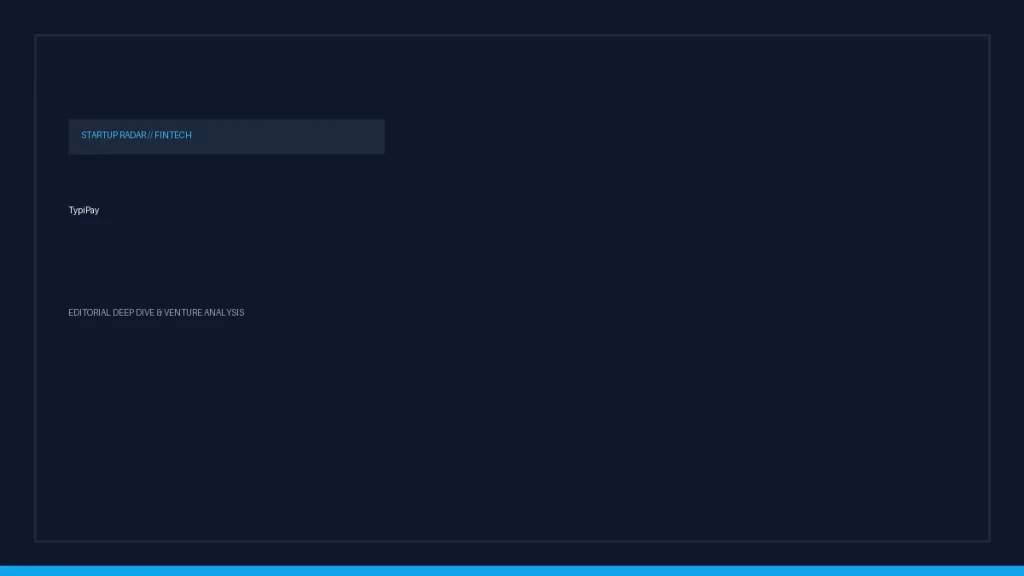The height and width of the screenshot is (576, 1024).
Task: Click the left edge of the slide frame
Action: click(x=35, y=288)
